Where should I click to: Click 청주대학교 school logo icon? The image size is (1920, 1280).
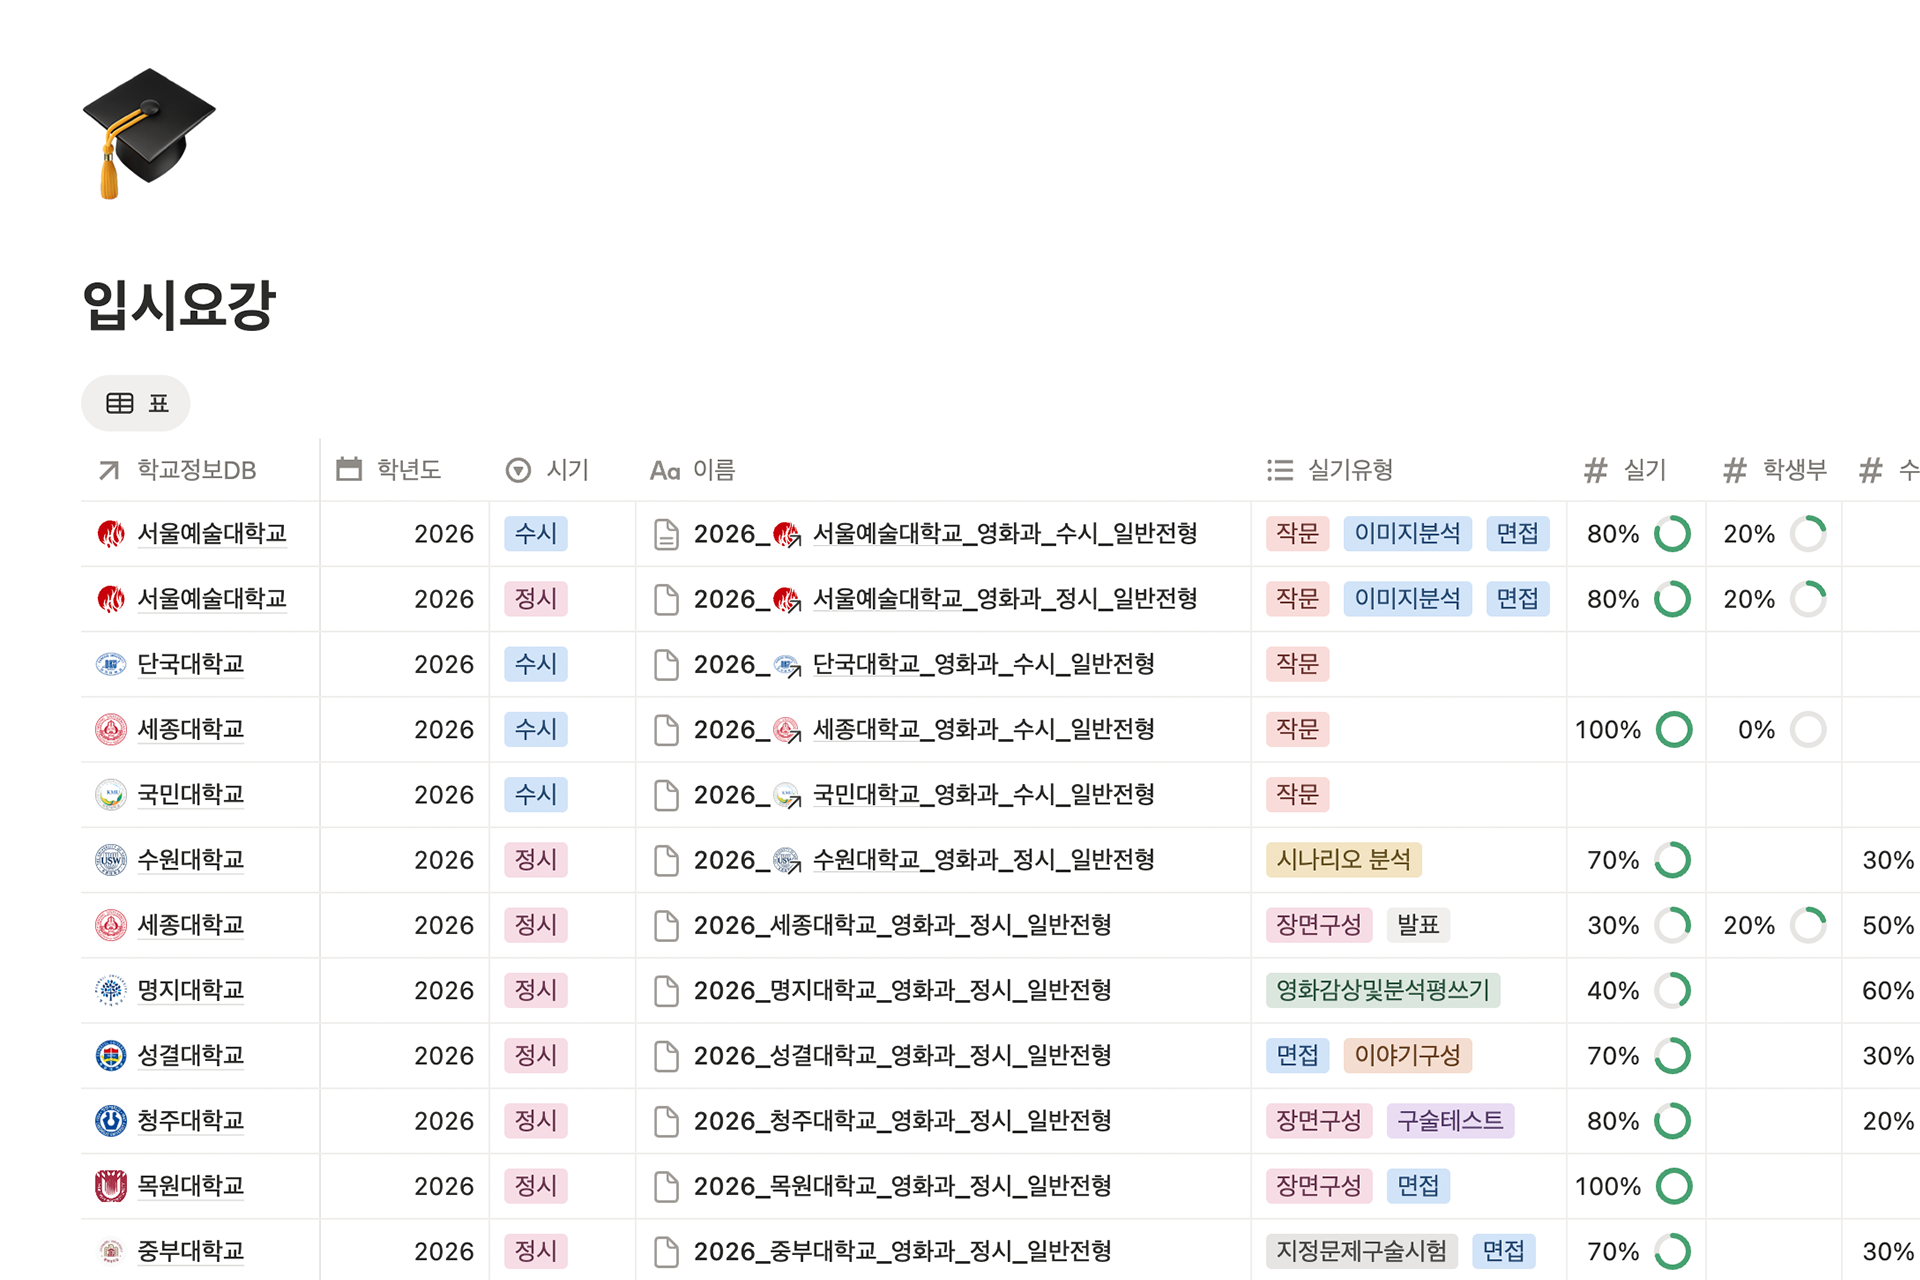[111, 1121]
